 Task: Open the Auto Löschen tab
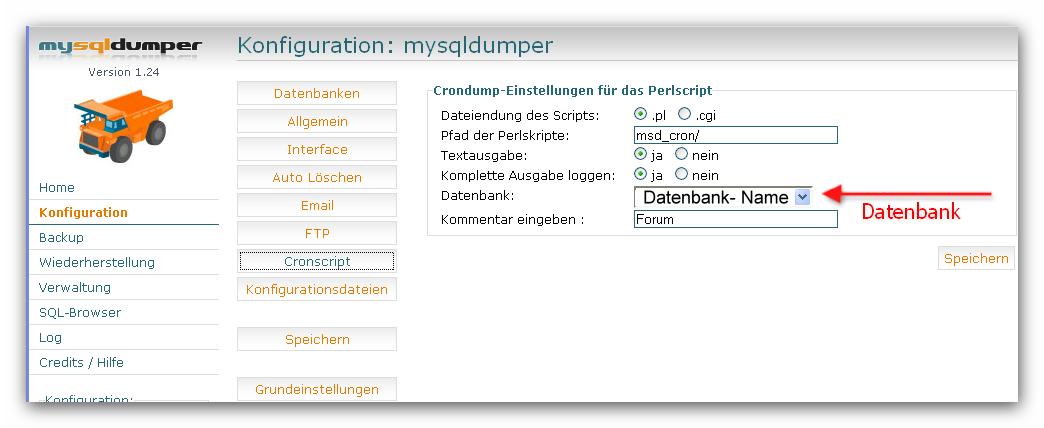[x=316, y=178]
